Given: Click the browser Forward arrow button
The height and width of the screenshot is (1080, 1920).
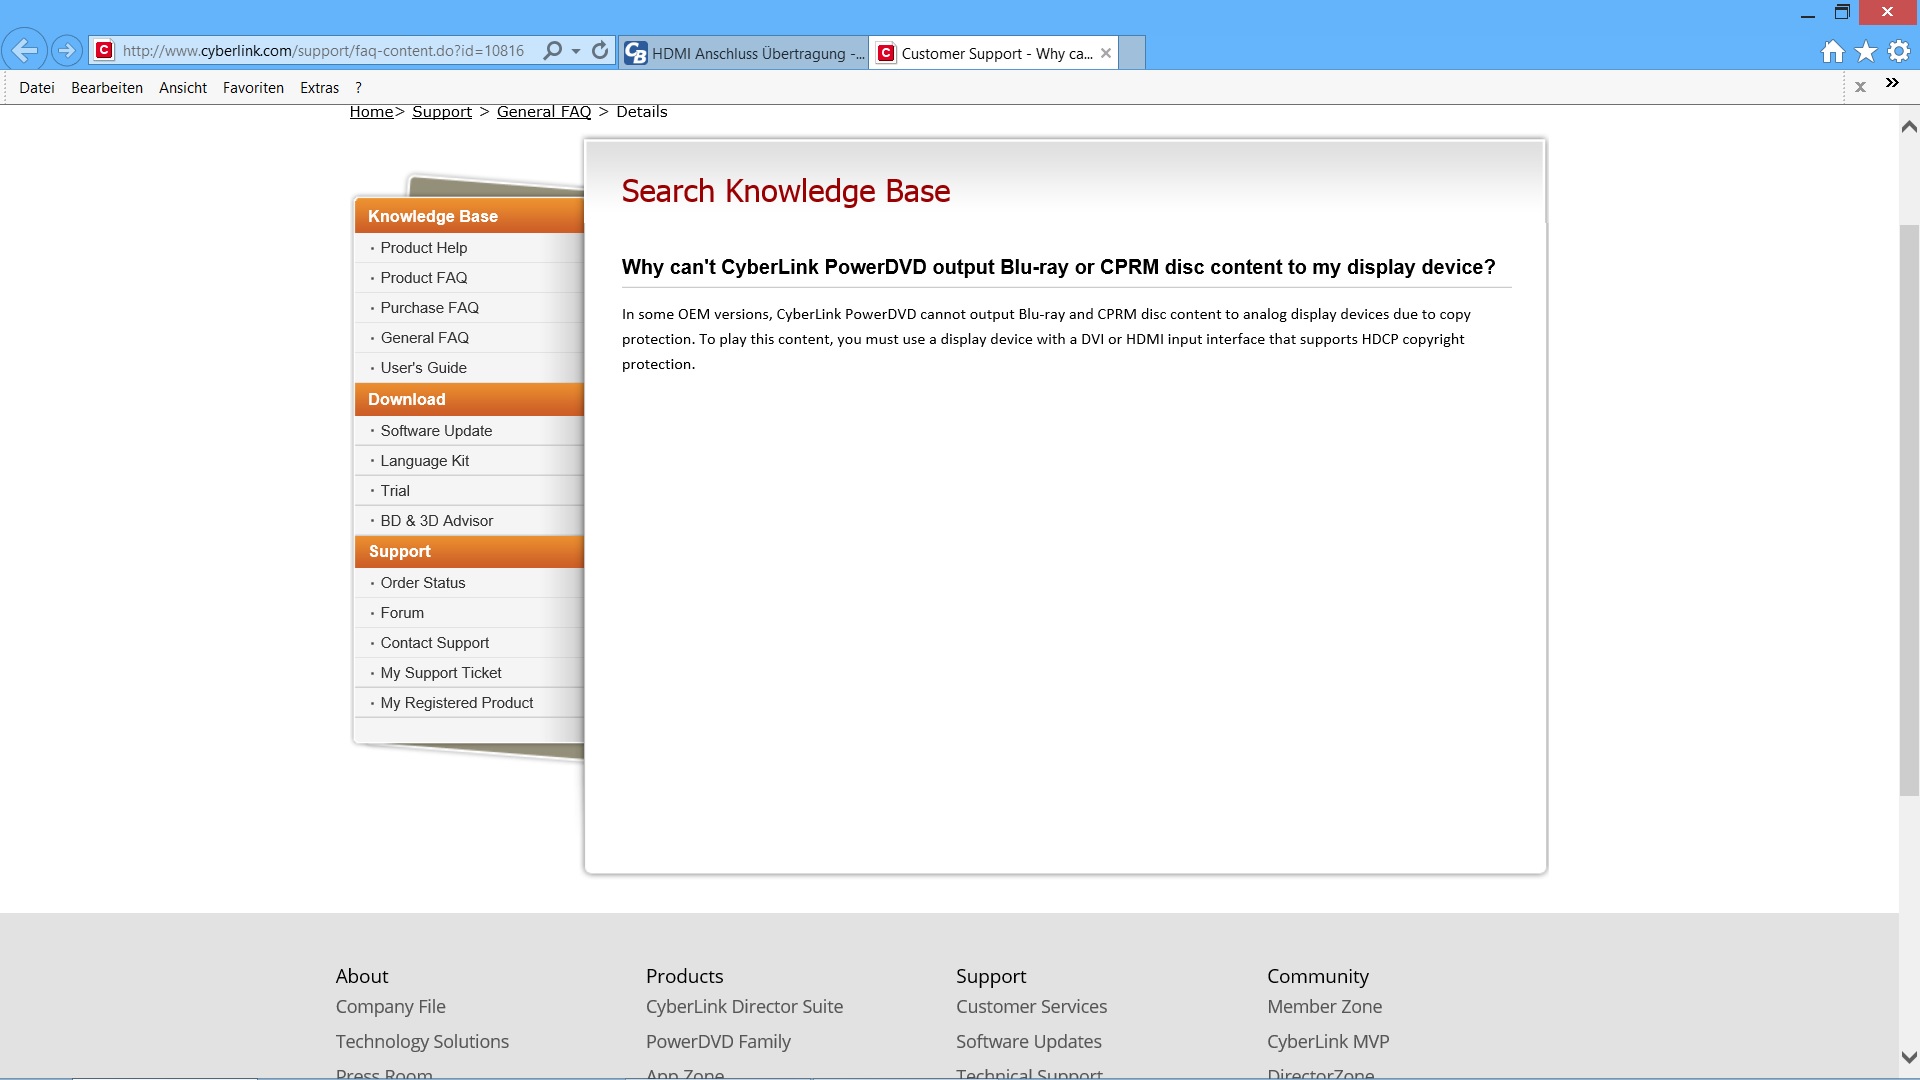Looking at the screenshot, I should tap(66, 50).
